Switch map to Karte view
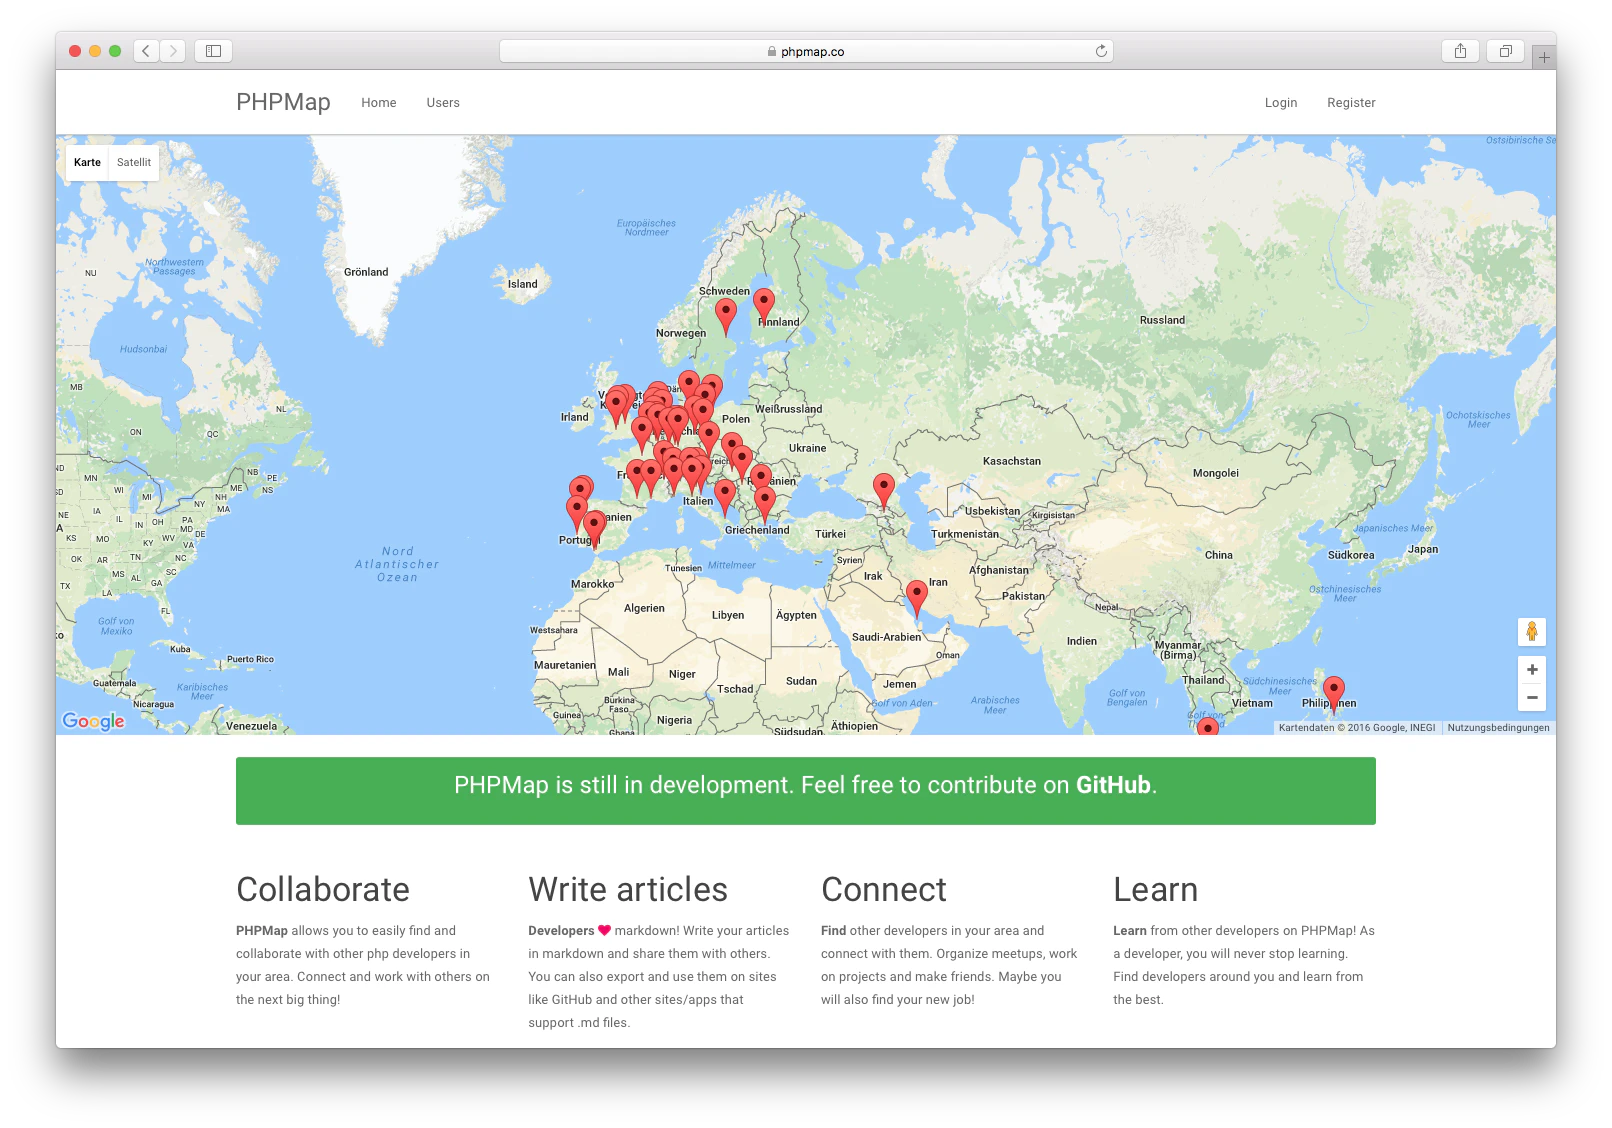 (x=87, y=162)
